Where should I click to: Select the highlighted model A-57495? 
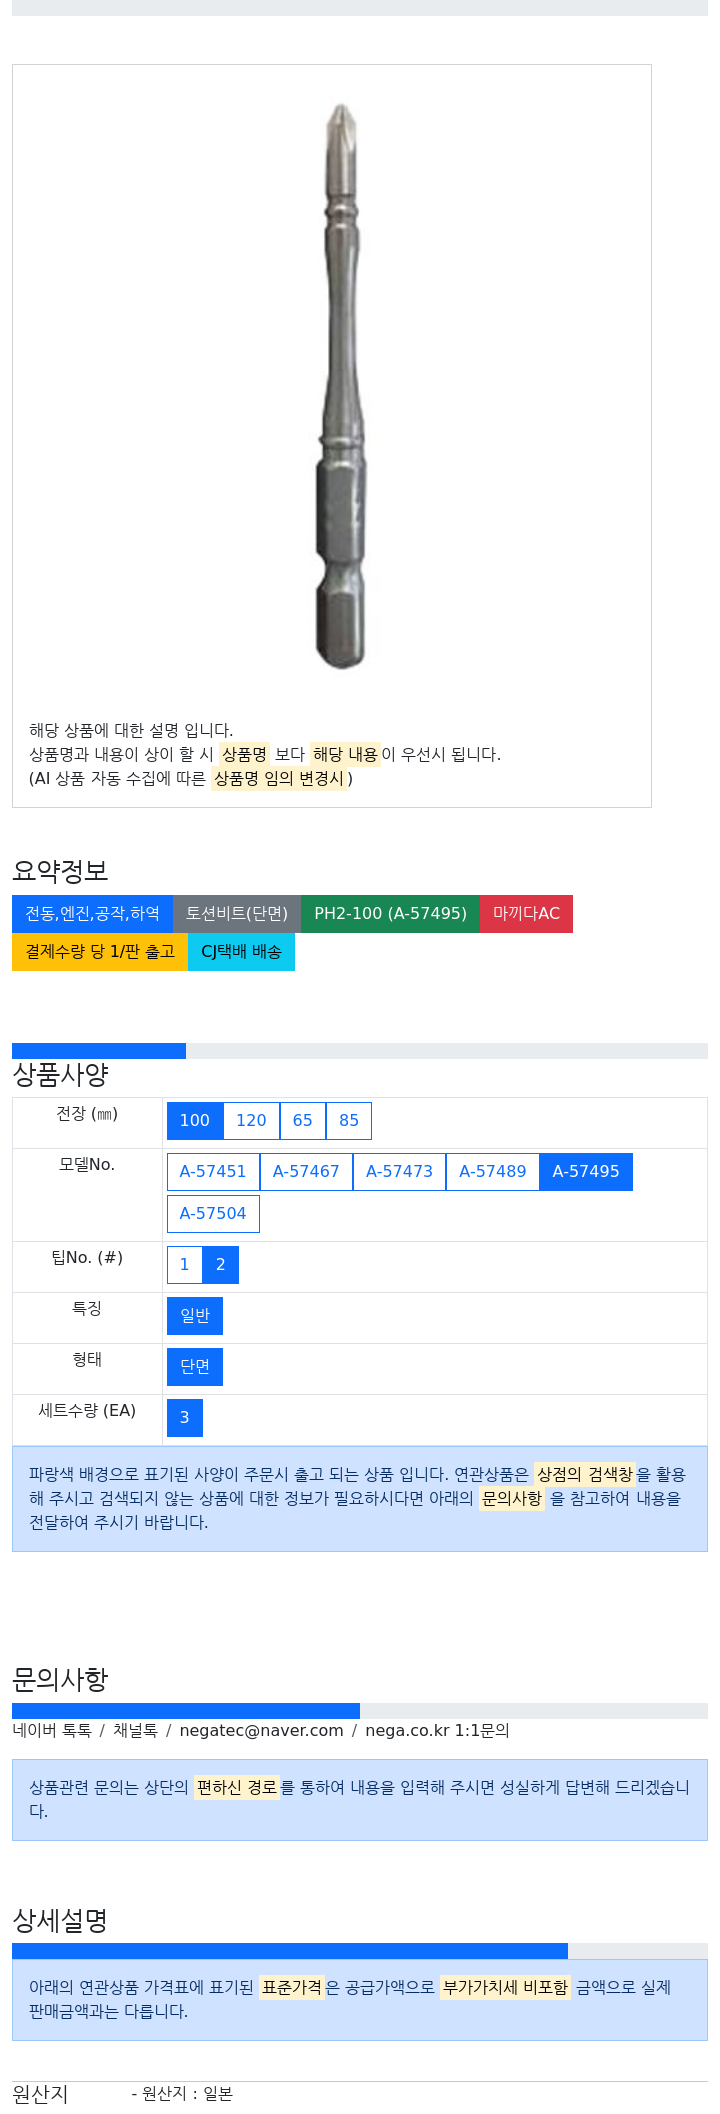tap(586, 1172)
